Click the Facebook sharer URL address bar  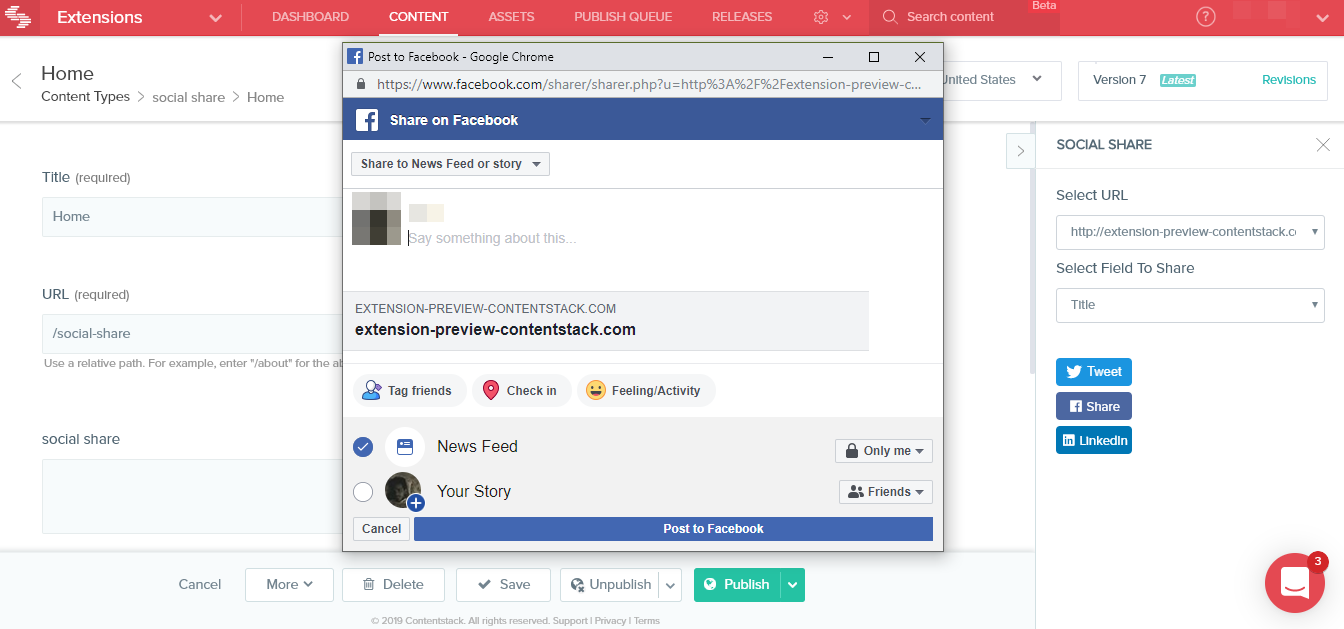[x=648, y=85]
